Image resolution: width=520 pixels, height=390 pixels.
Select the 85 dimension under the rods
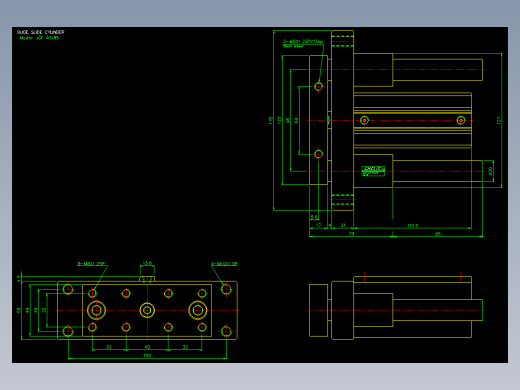click(438, 234)
